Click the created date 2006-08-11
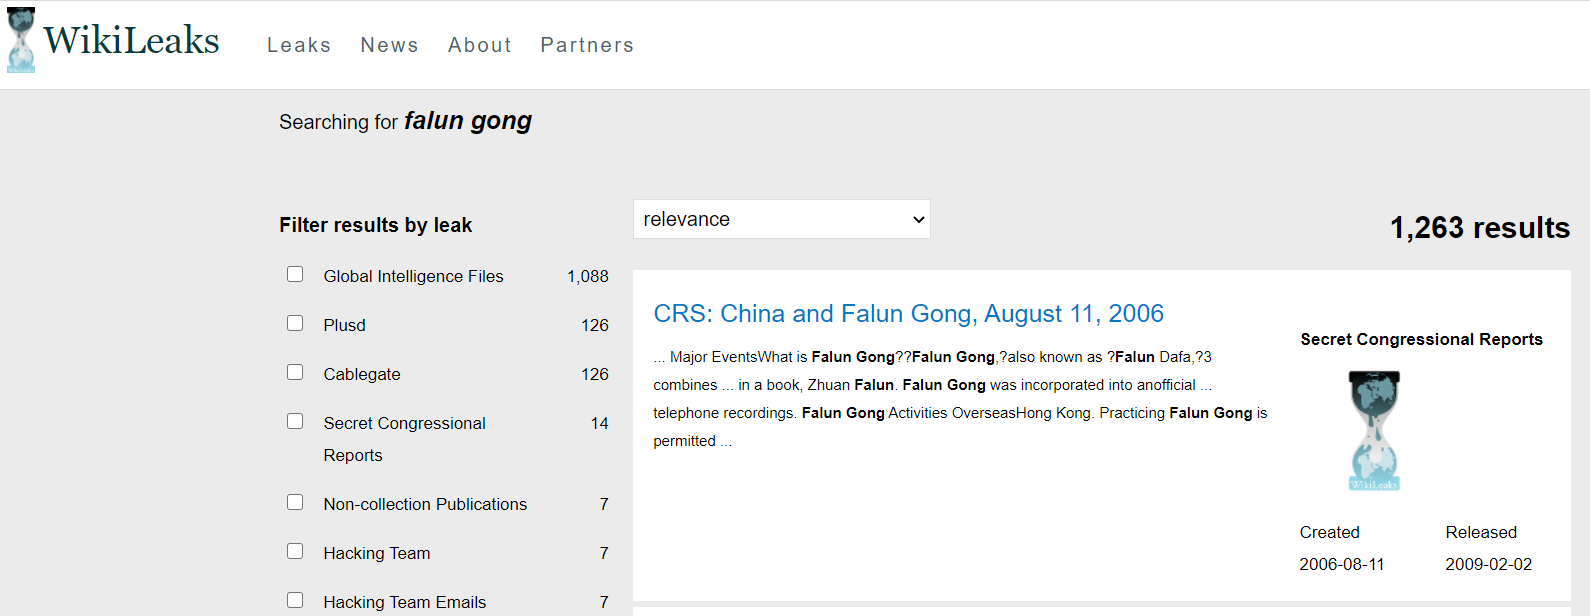 pyautogui.click(x=1342, y=564)
